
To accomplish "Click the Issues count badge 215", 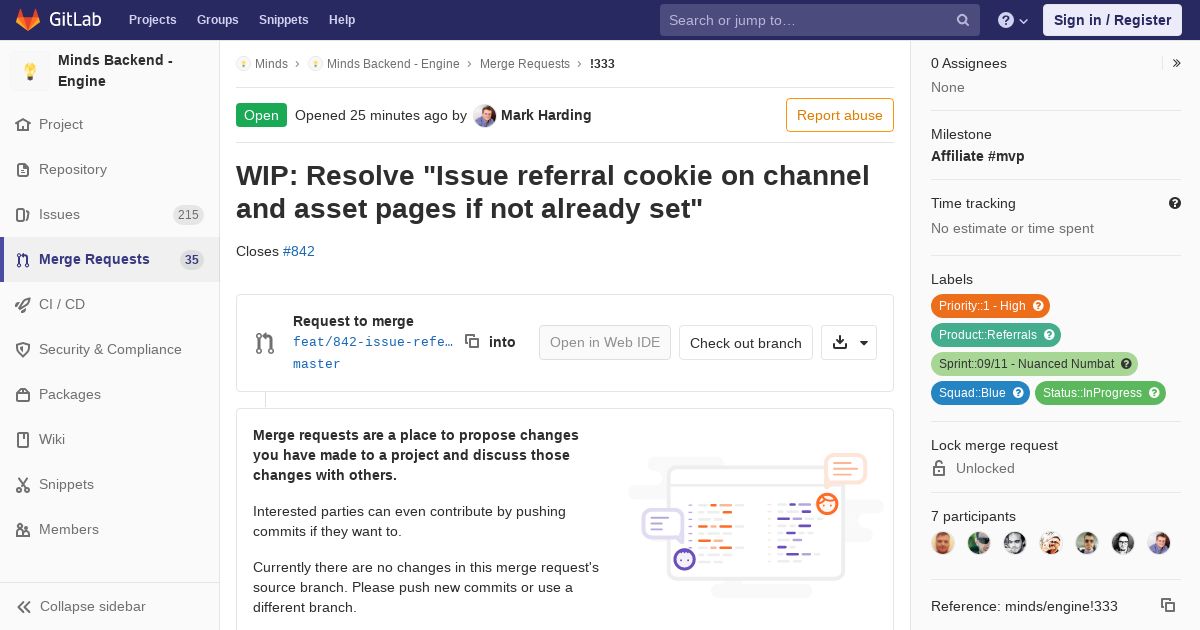I will click(188, 215).
